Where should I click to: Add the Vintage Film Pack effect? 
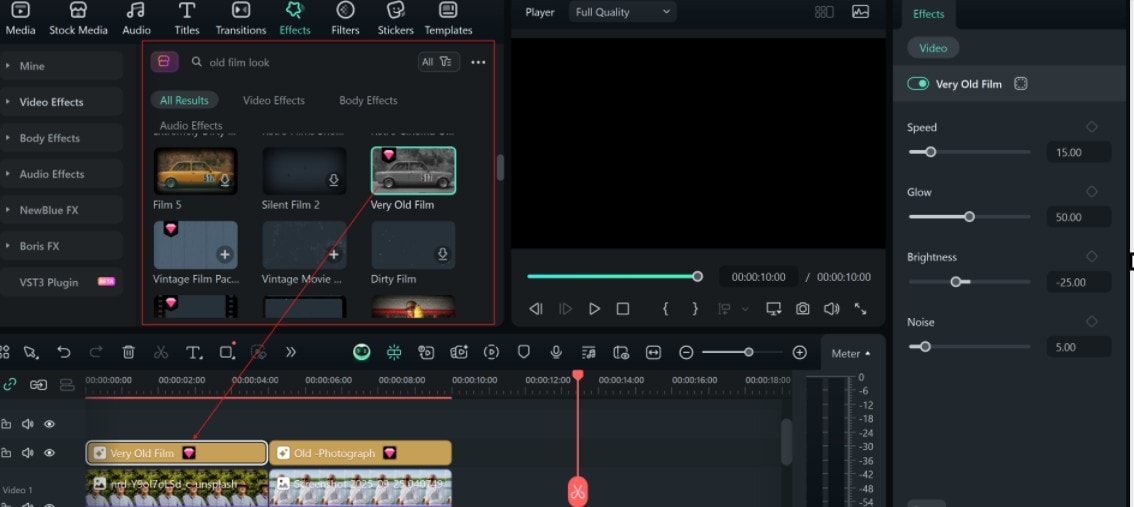click(x=225, y=255)
